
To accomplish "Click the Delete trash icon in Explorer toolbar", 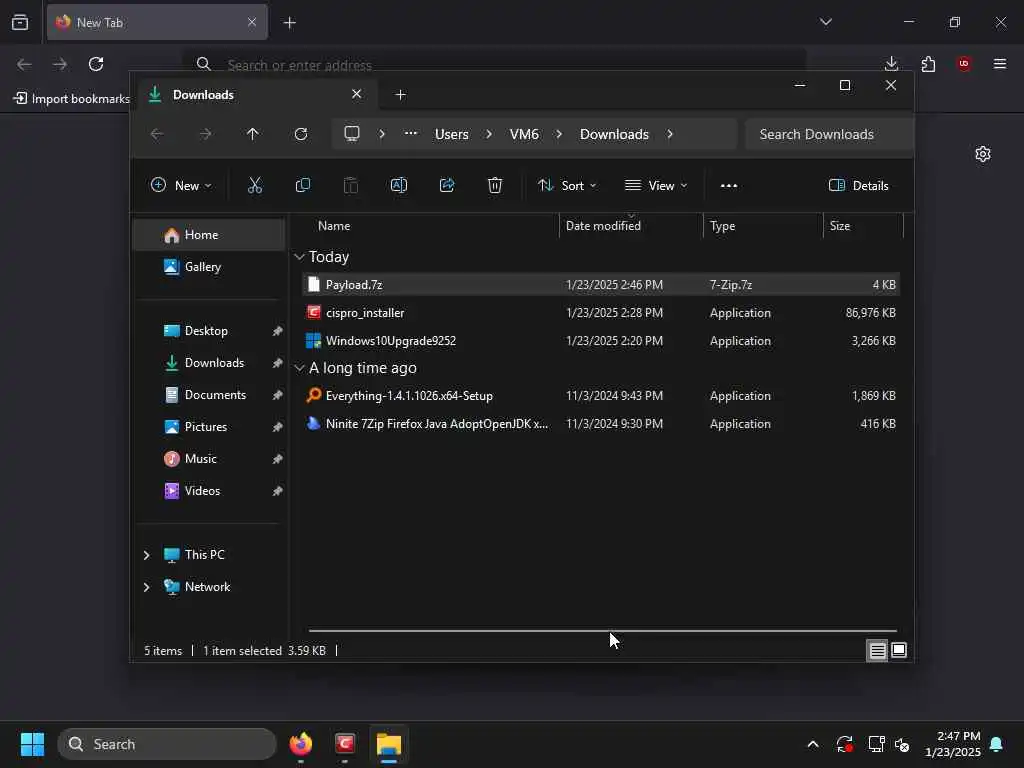I will click(x=495, y=185).
